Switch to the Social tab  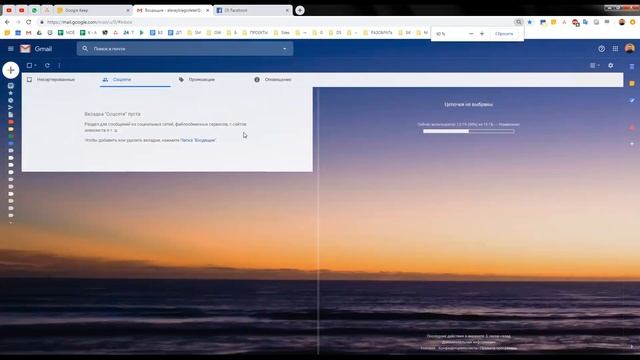click(135, 80)
